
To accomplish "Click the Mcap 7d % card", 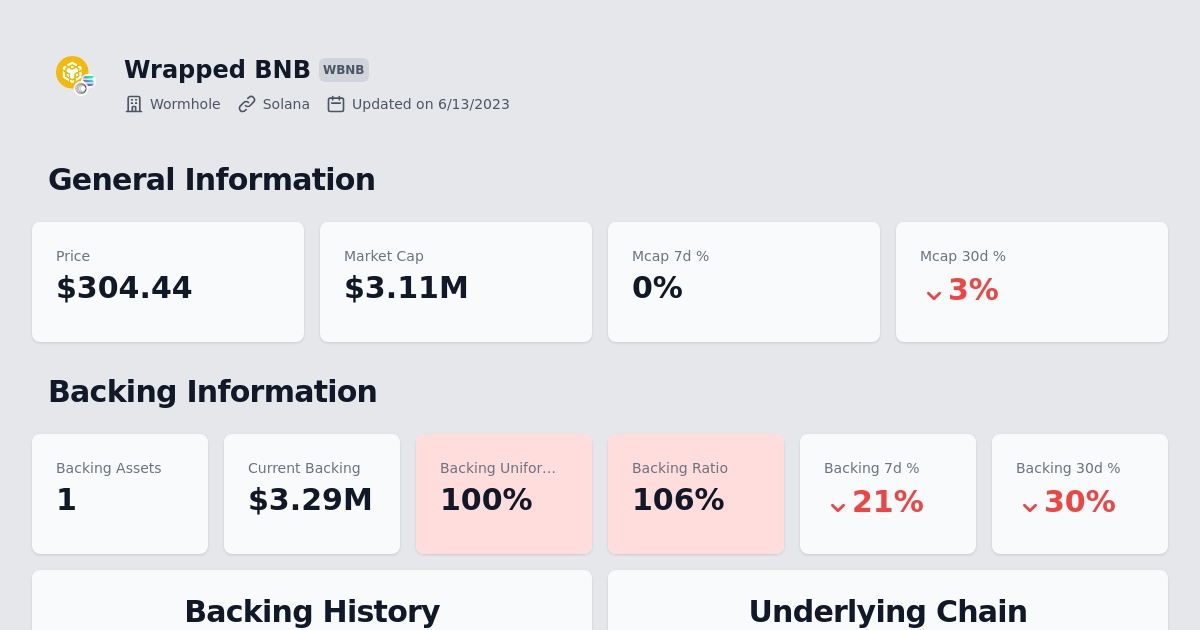I will (744, 282).
